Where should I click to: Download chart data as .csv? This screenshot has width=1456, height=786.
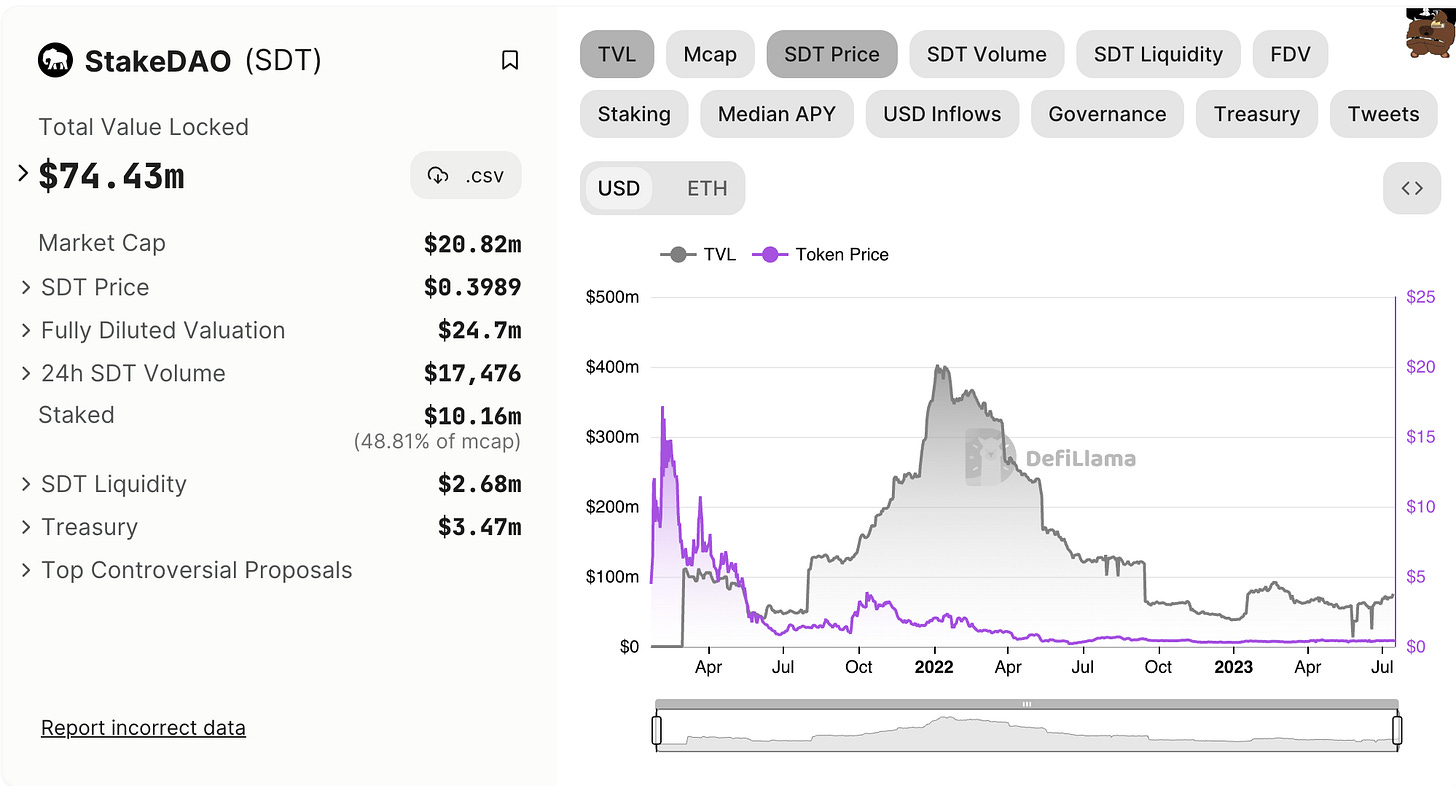pyautogui.click(x=466, y=174)
